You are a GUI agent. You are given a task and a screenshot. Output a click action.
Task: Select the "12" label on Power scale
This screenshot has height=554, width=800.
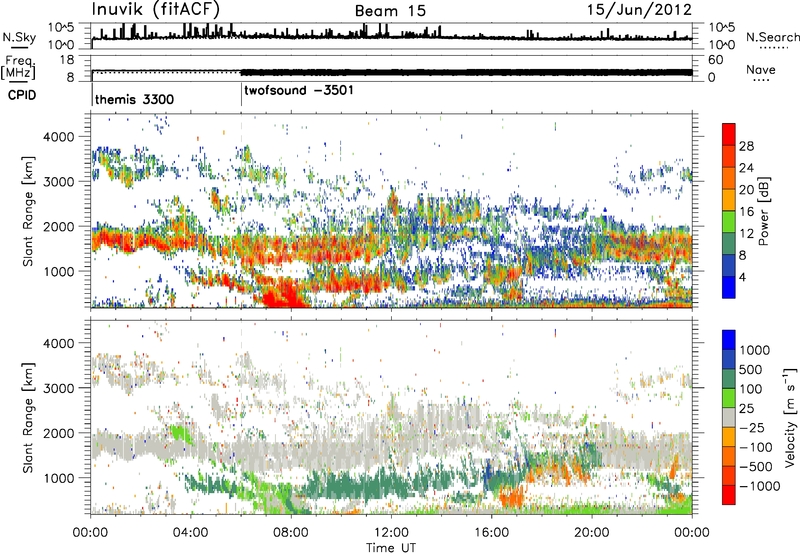tap(746, 234)
